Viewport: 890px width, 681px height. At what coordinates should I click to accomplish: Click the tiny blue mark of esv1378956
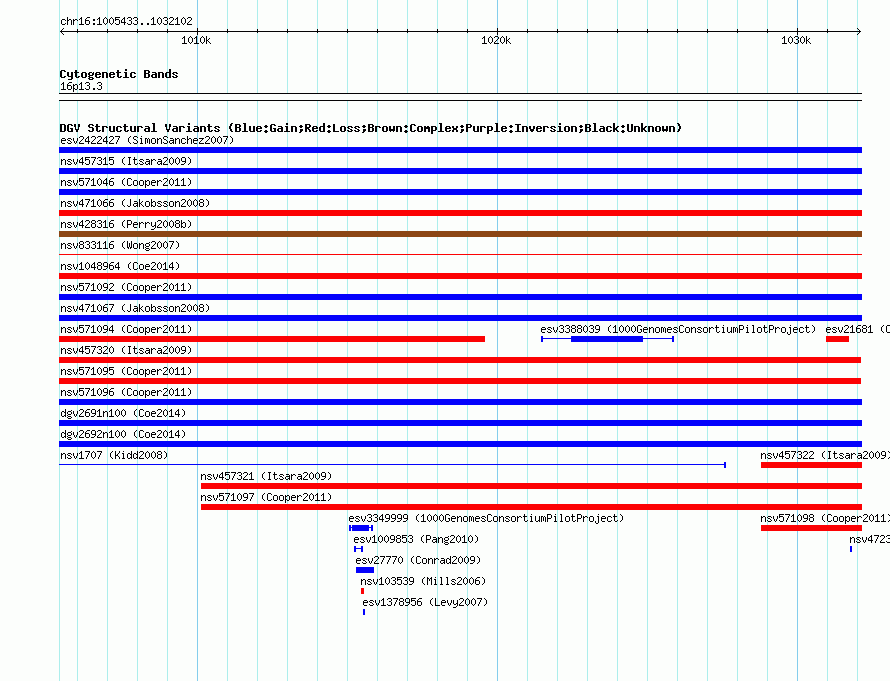364,612
